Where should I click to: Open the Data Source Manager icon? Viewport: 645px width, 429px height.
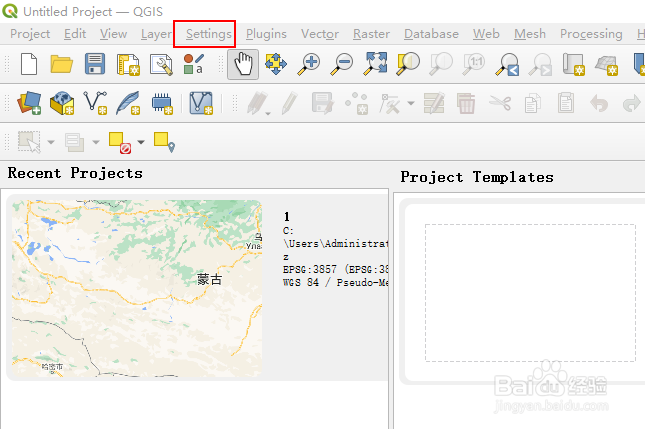[29, 103]
